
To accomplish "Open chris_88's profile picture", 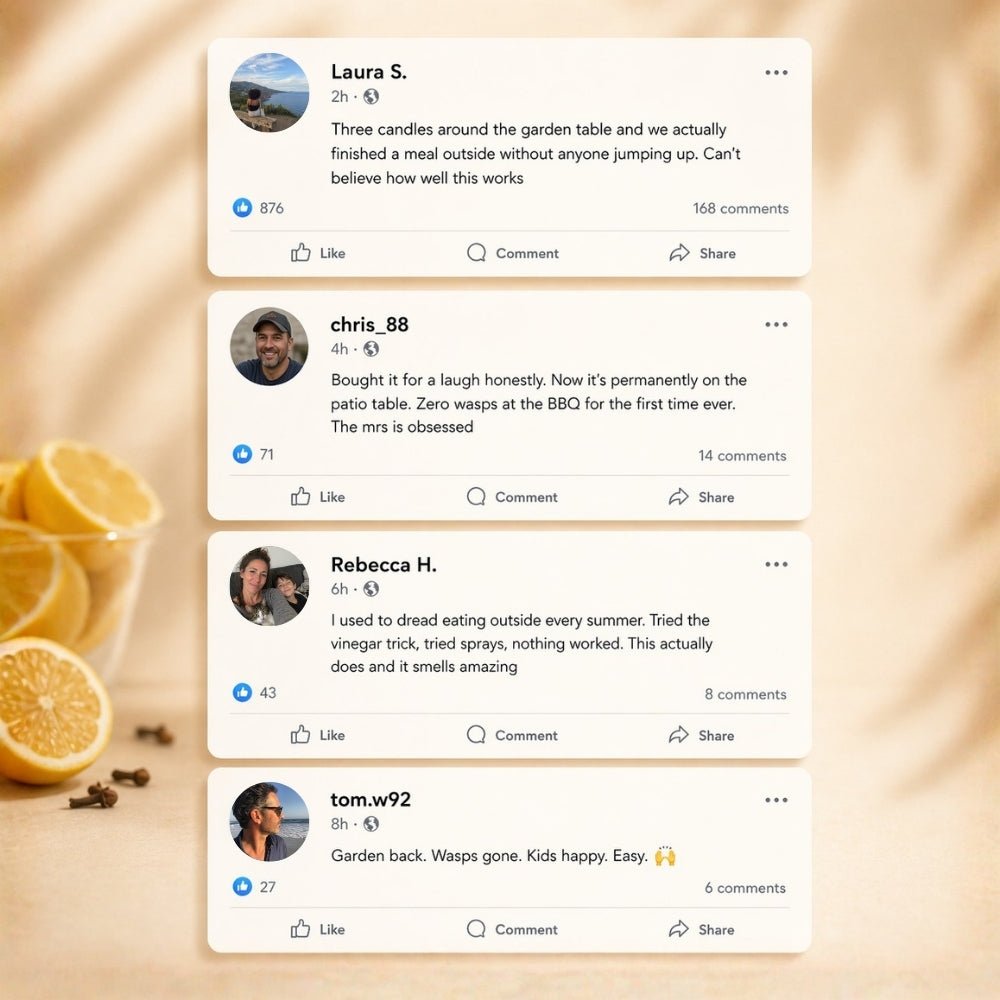I will click(269, 346).
